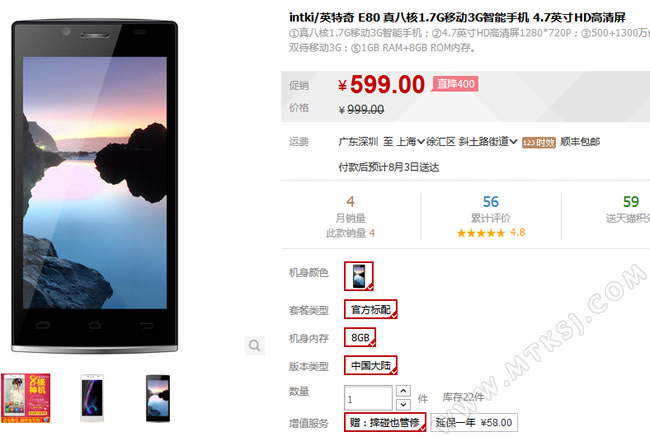Click the 123时效 delivery badge
This screenshot has width=650, height=437.
tap(538, 143)
